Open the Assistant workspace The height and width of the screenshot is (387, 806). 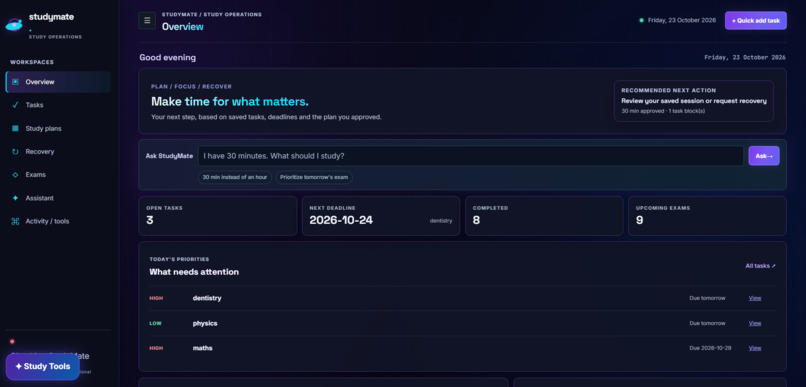click(x=58, y=198)
